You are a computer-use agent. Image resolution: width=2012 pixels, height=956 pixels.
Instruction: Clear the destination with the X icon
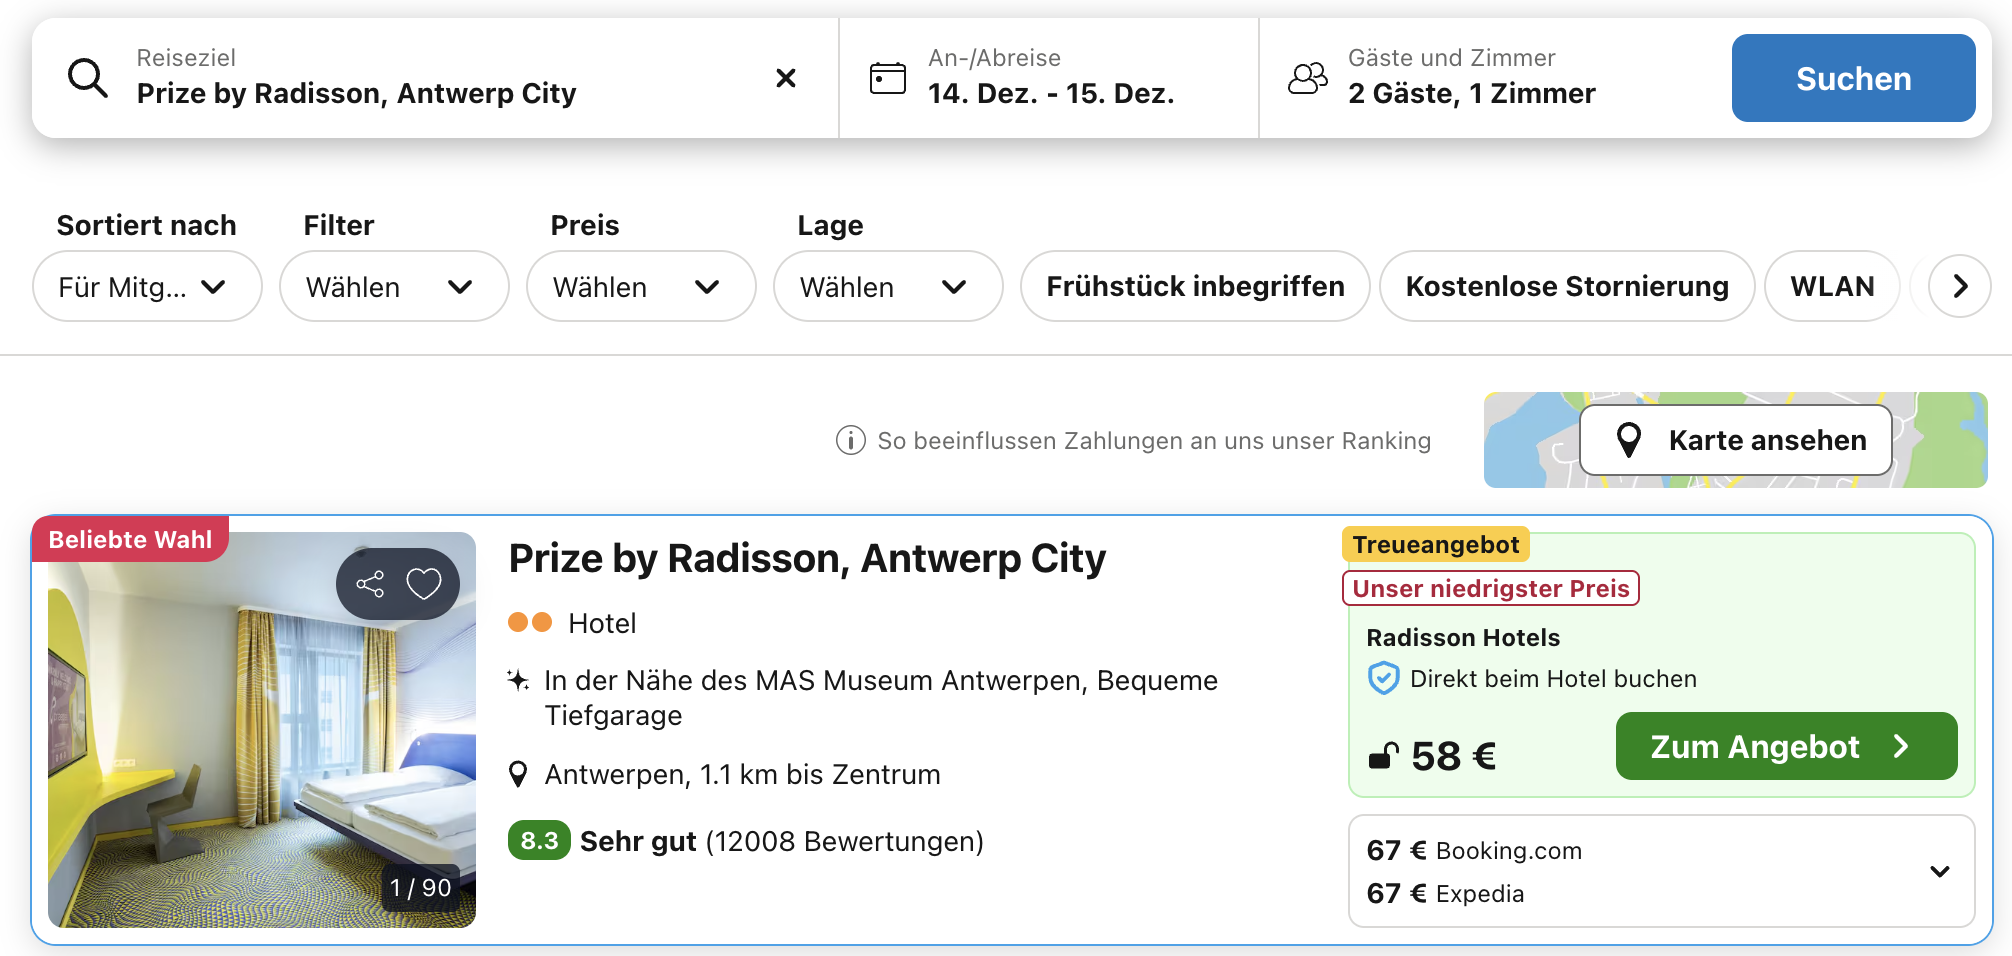pyautogui.click(x=786, y=78)
